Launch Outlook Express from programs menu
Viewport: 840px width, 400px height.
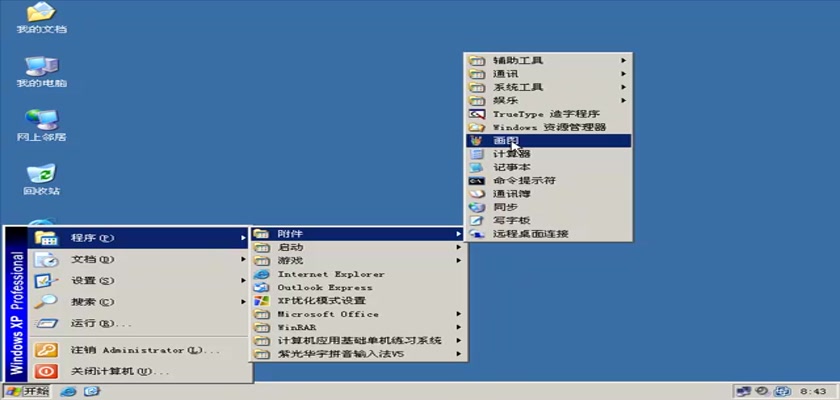[x=358, y=288]
